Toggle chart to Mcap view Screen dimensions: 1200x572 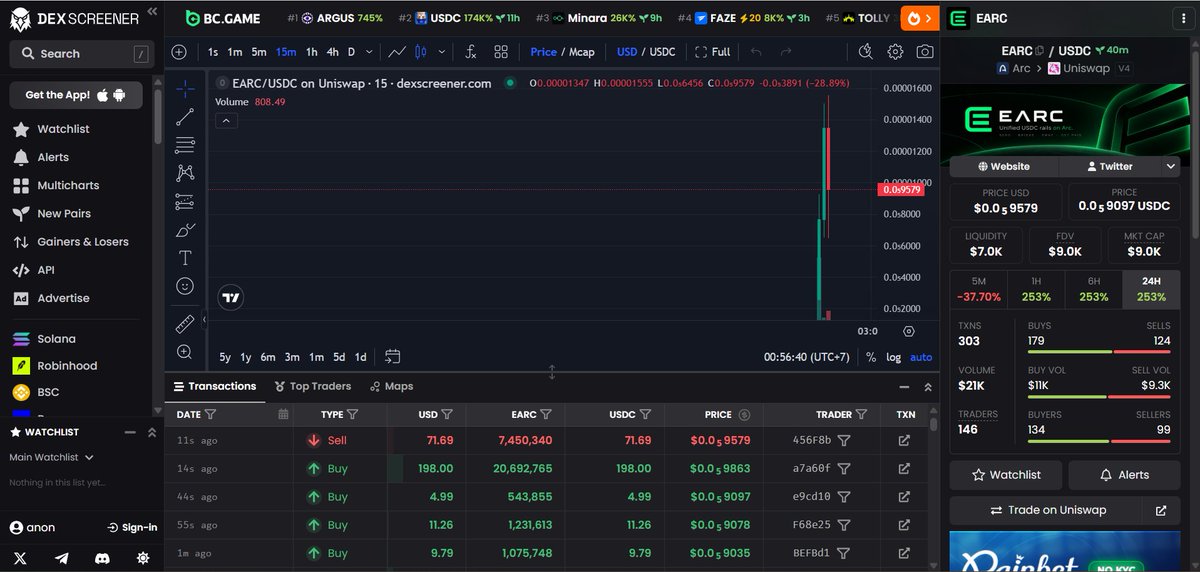tap(581, 52)
